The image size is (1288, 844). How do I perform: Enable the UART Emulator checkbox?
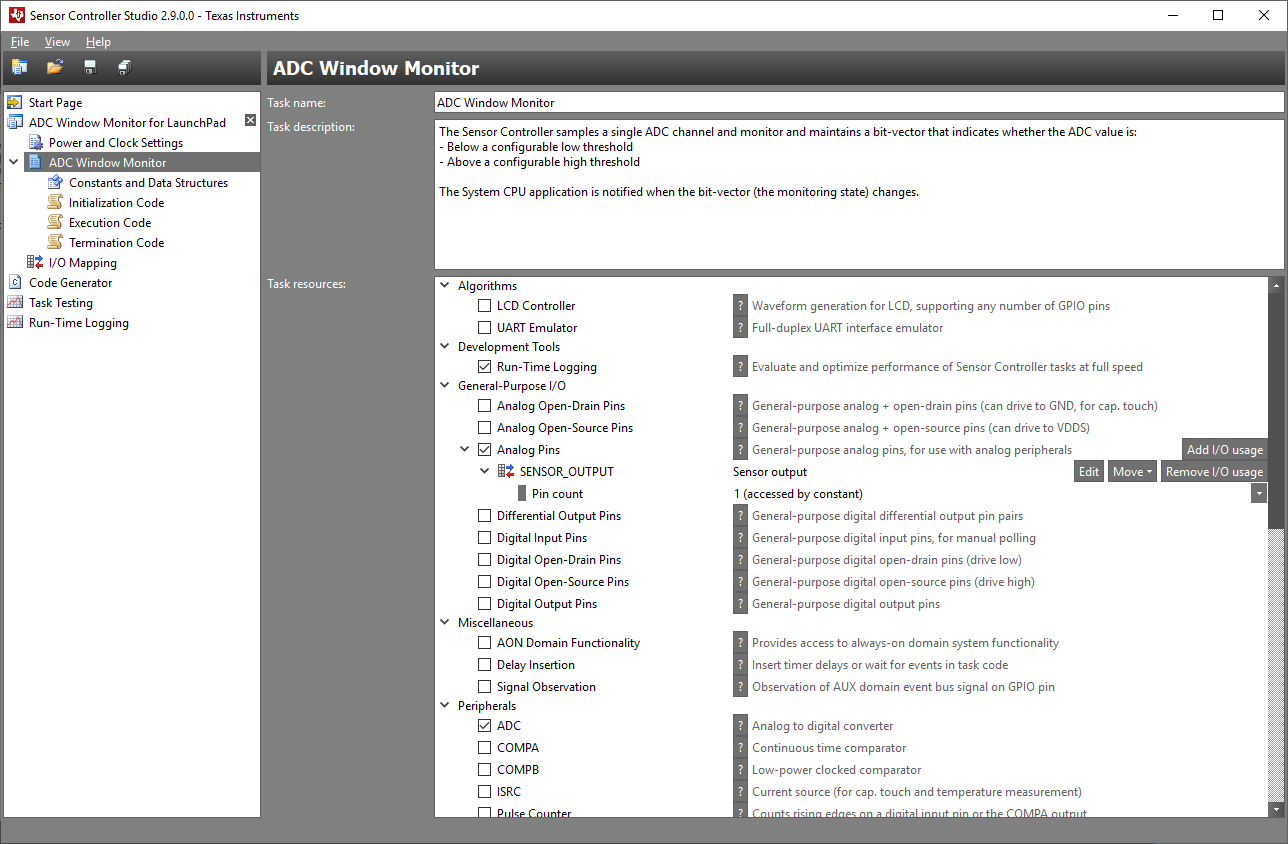(485, 328)
